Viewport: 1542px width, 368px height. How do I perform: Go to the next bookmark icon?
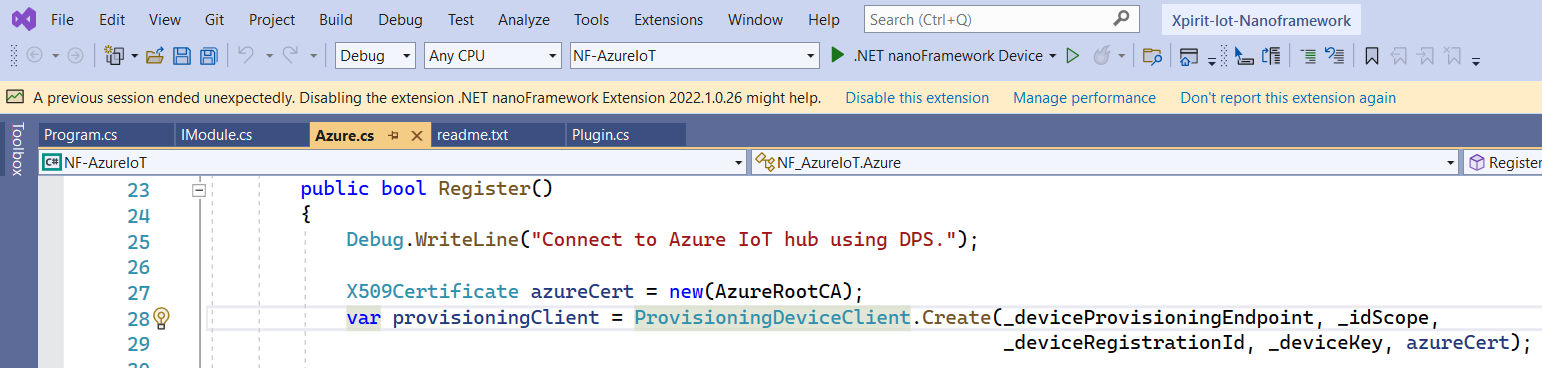(x=1426, y=56)
